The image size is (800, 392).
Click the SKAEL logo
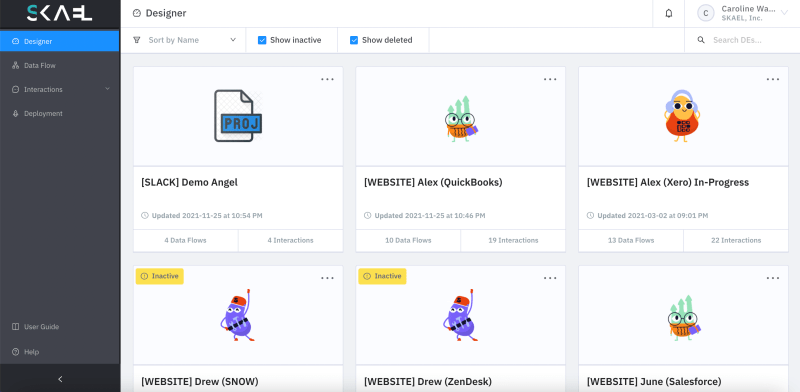(x=60, y=13)
